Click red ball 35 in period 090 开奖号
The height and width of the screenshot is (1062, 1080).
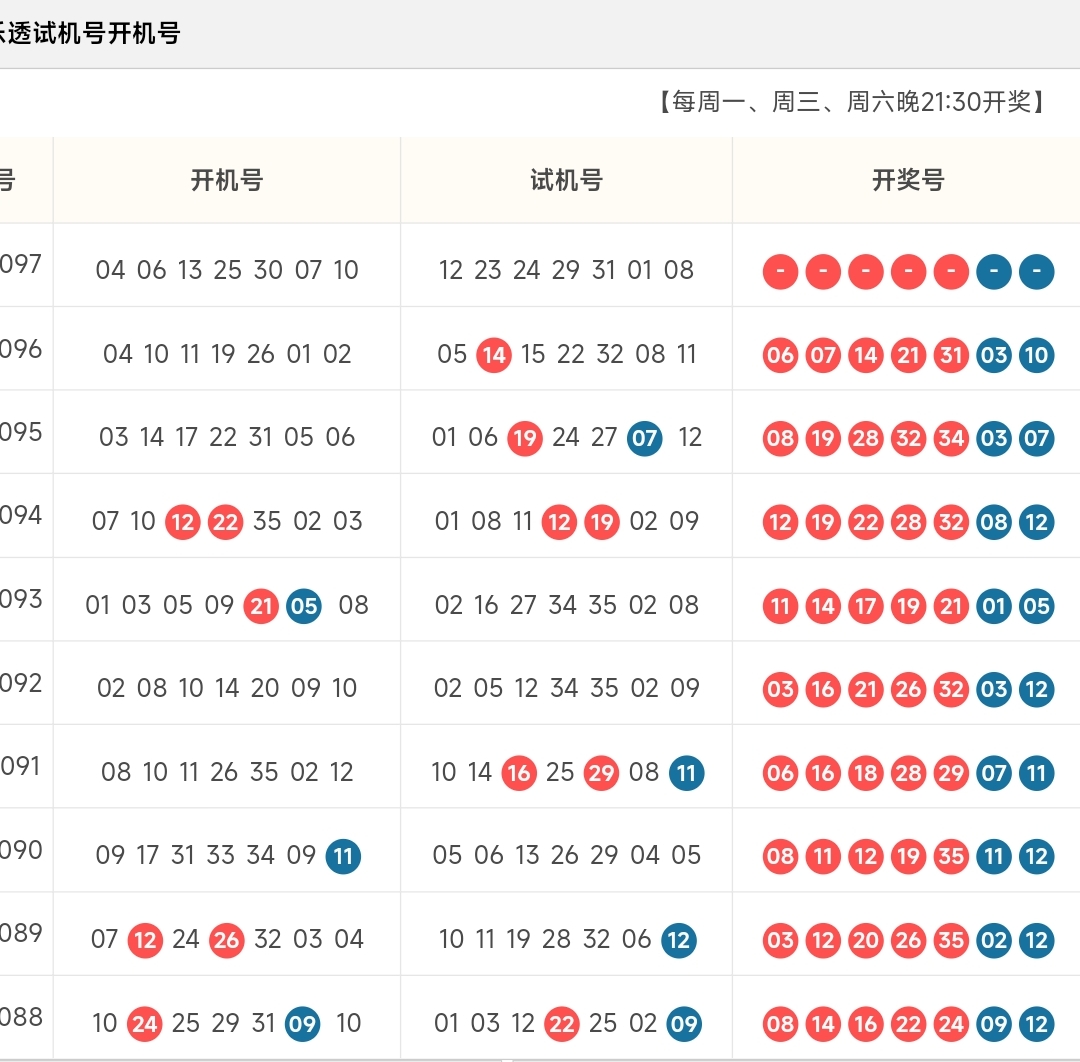(951, 856)
